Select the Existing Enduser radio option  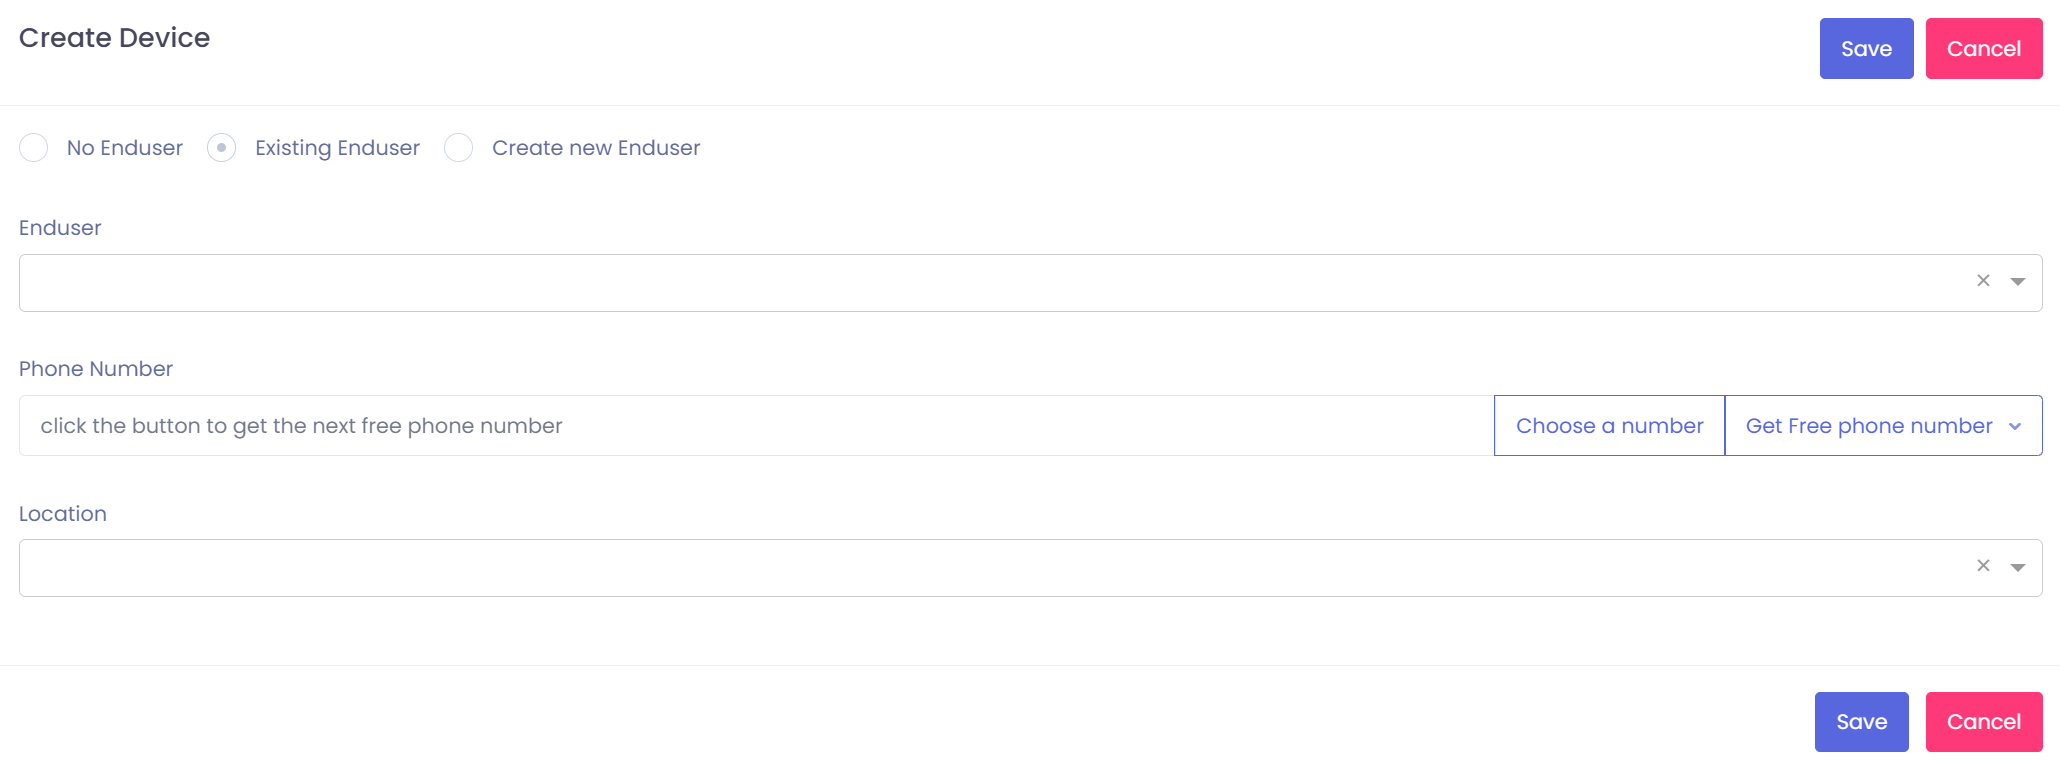221,148
